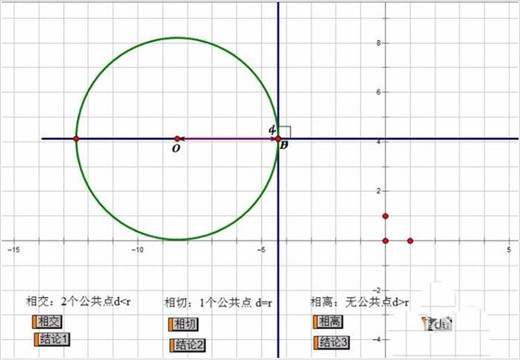Image resolution: width=520 pixels, height=360 pixels.
Task: Select the red point on the circle's left edge
Action: (76, 139)
